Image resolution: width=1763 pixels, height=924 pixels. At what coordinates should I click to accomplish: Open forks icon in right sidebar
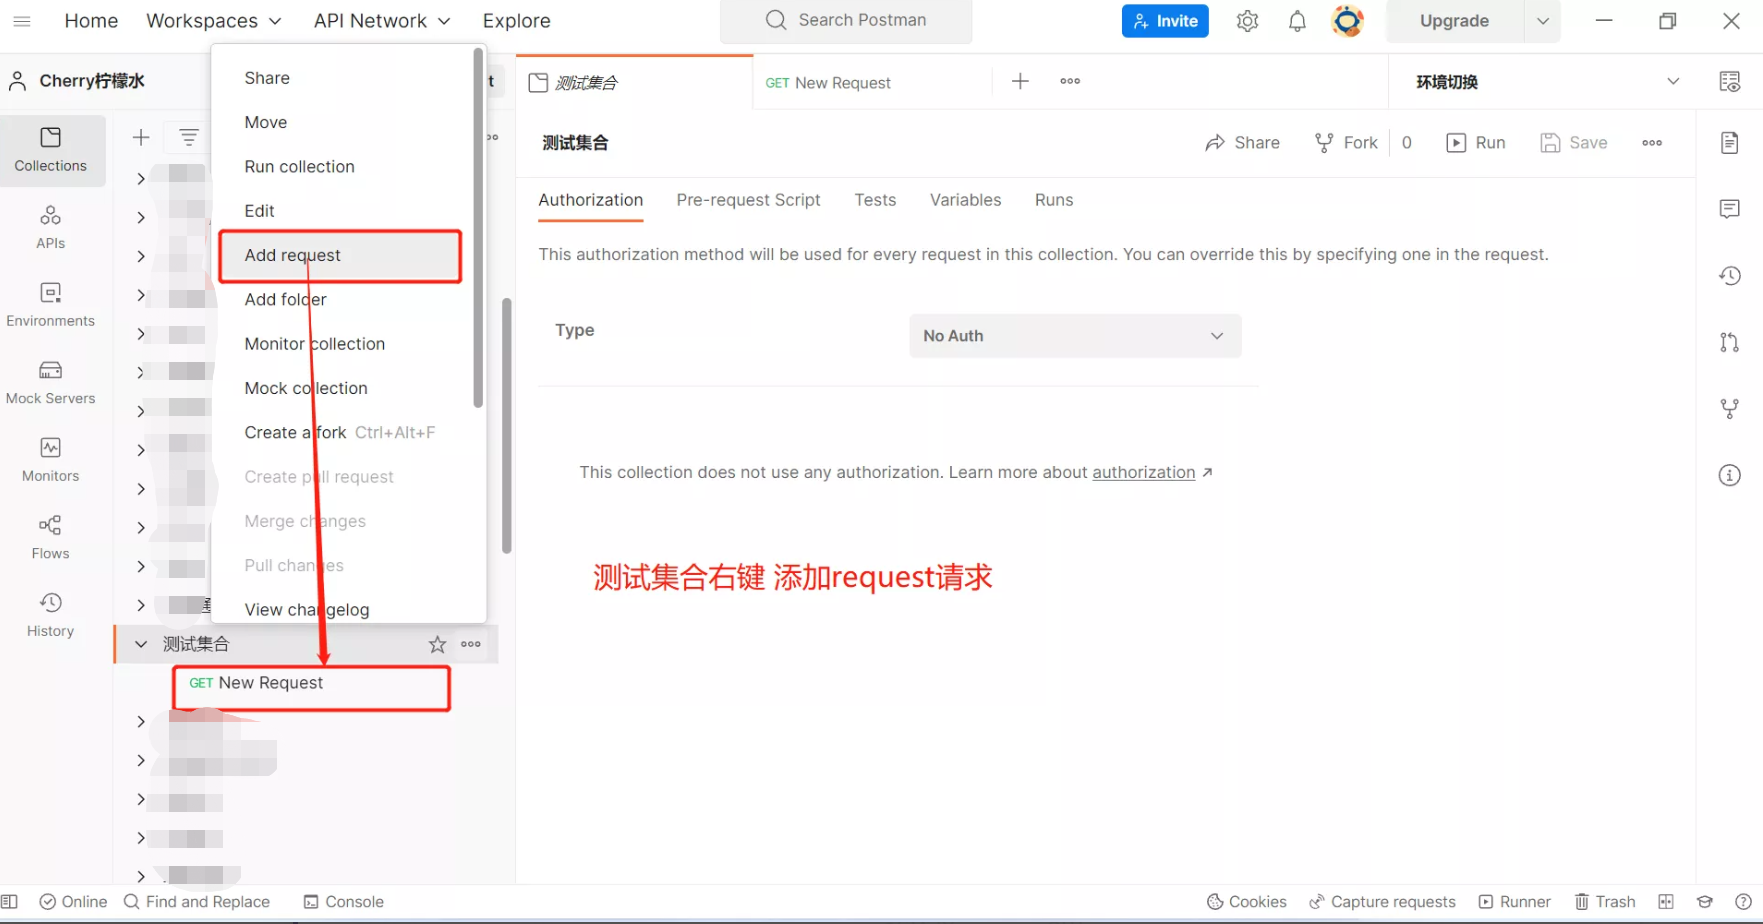(1729, 409)
